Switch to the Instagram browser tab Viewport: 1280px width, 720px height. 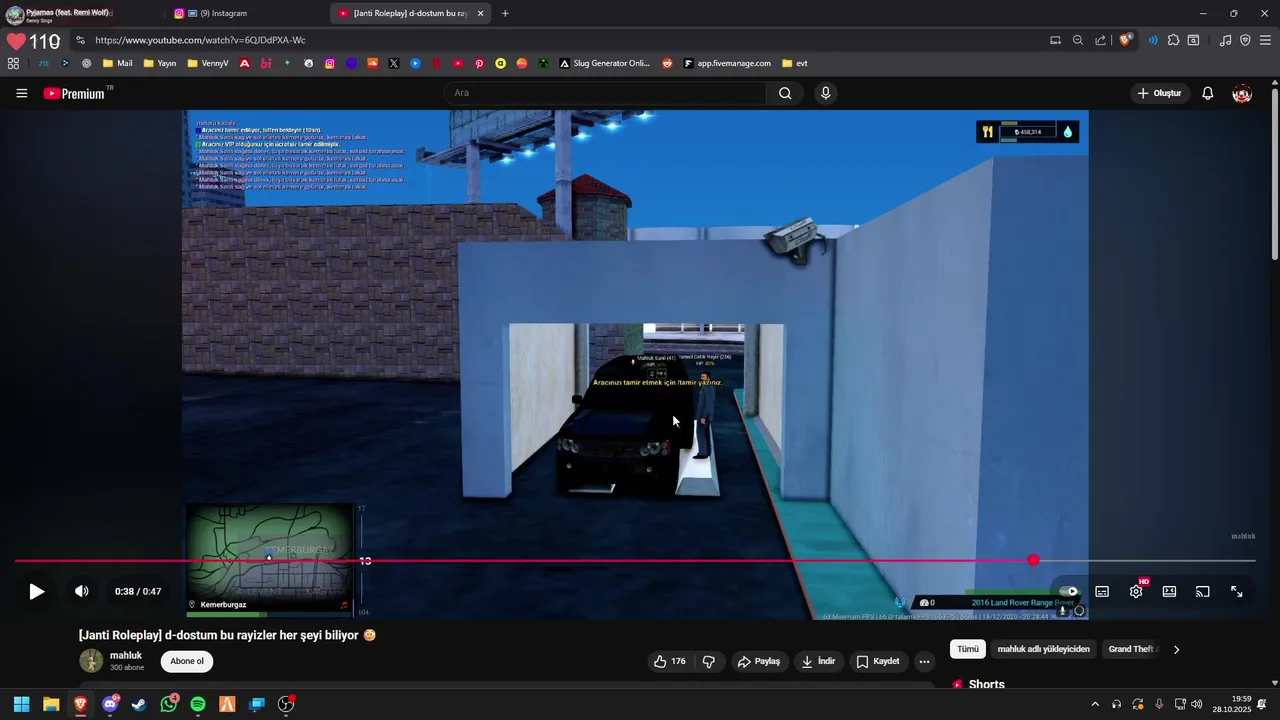(245, 13)
